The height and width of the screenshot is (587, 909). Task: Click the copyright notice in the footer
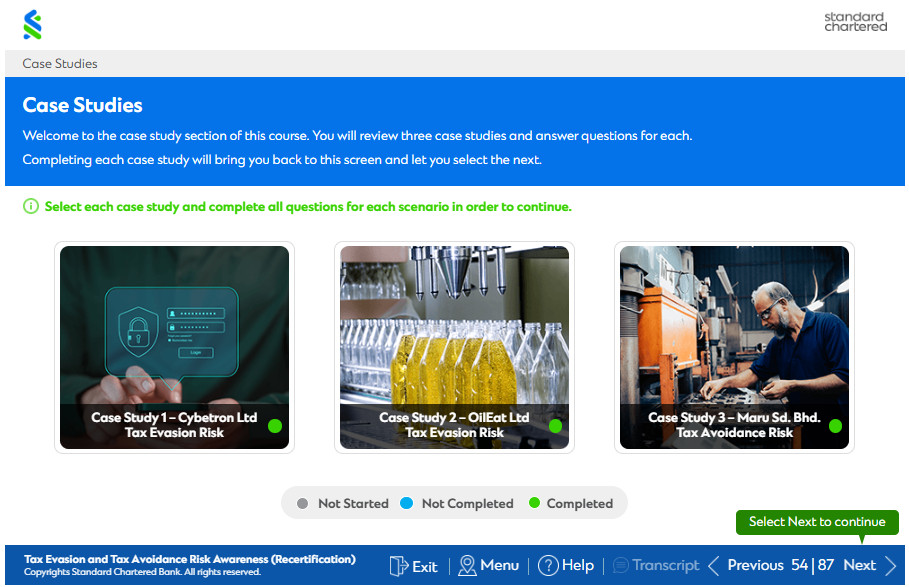tap(143, 573)
